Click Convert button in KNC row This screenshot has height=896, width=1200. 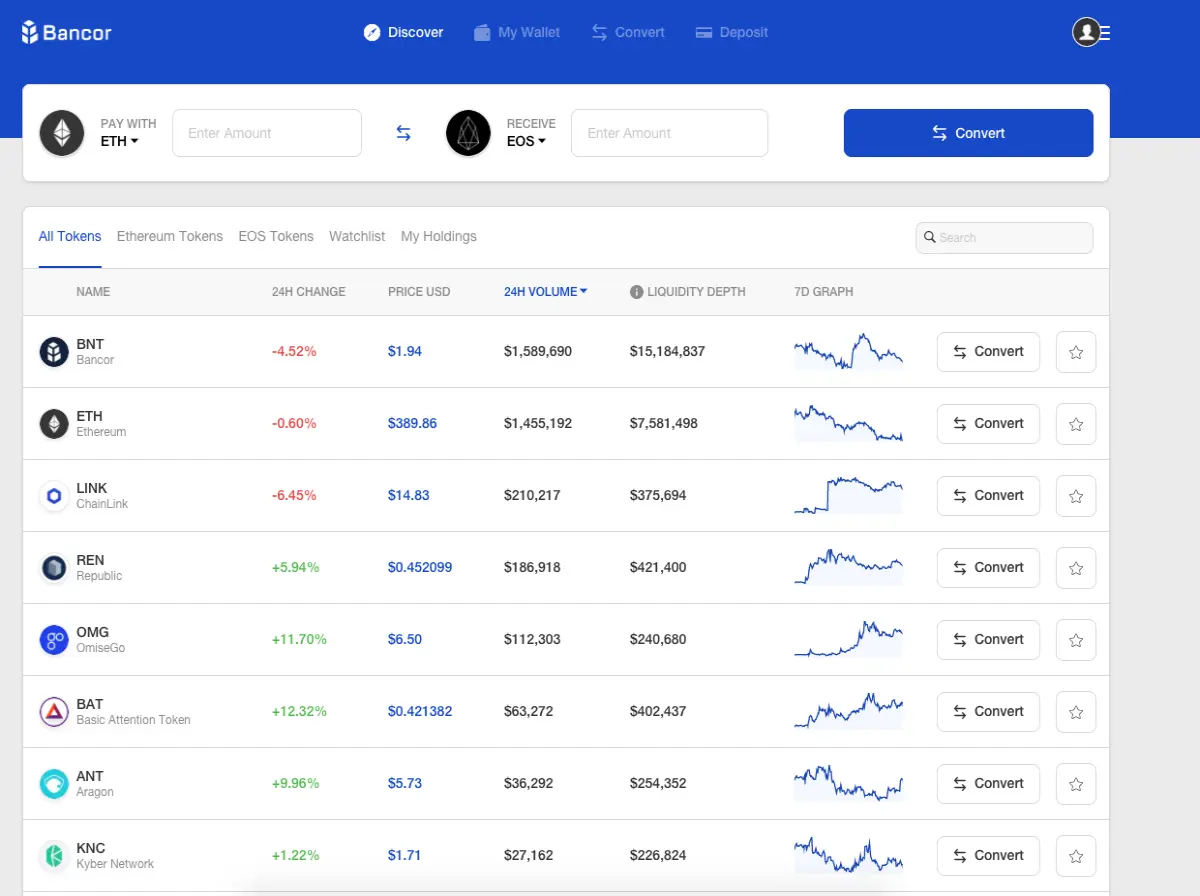988,856
